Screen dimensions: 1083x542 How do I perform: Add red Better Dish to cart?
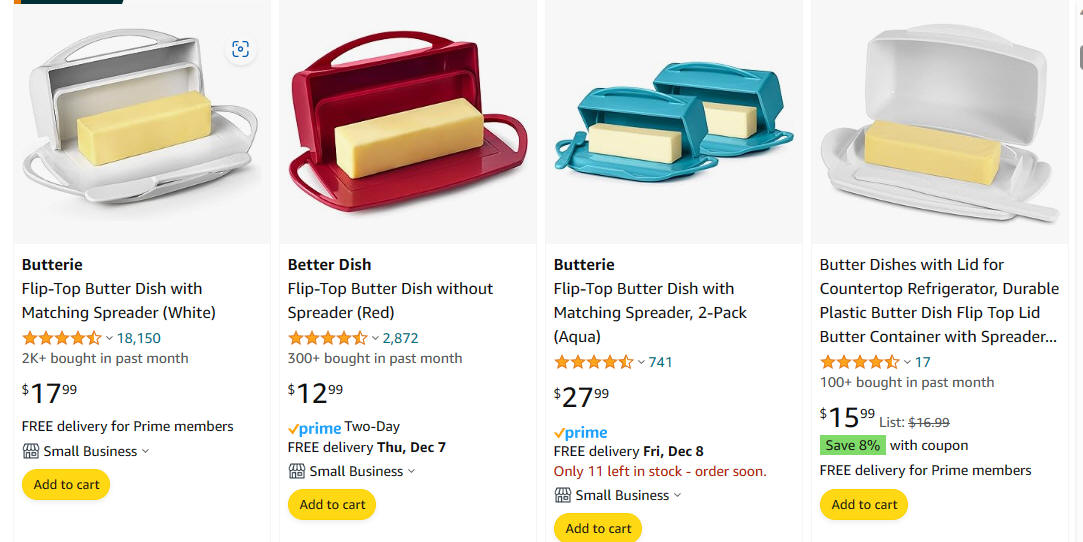coord(332,505)
